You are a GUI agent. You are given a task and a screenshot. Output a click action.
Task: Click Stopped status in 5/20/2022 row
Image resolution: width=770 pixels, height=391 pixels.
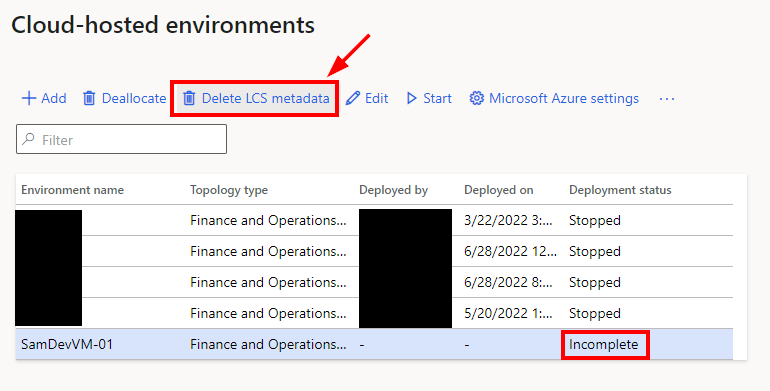coord(595,313)
